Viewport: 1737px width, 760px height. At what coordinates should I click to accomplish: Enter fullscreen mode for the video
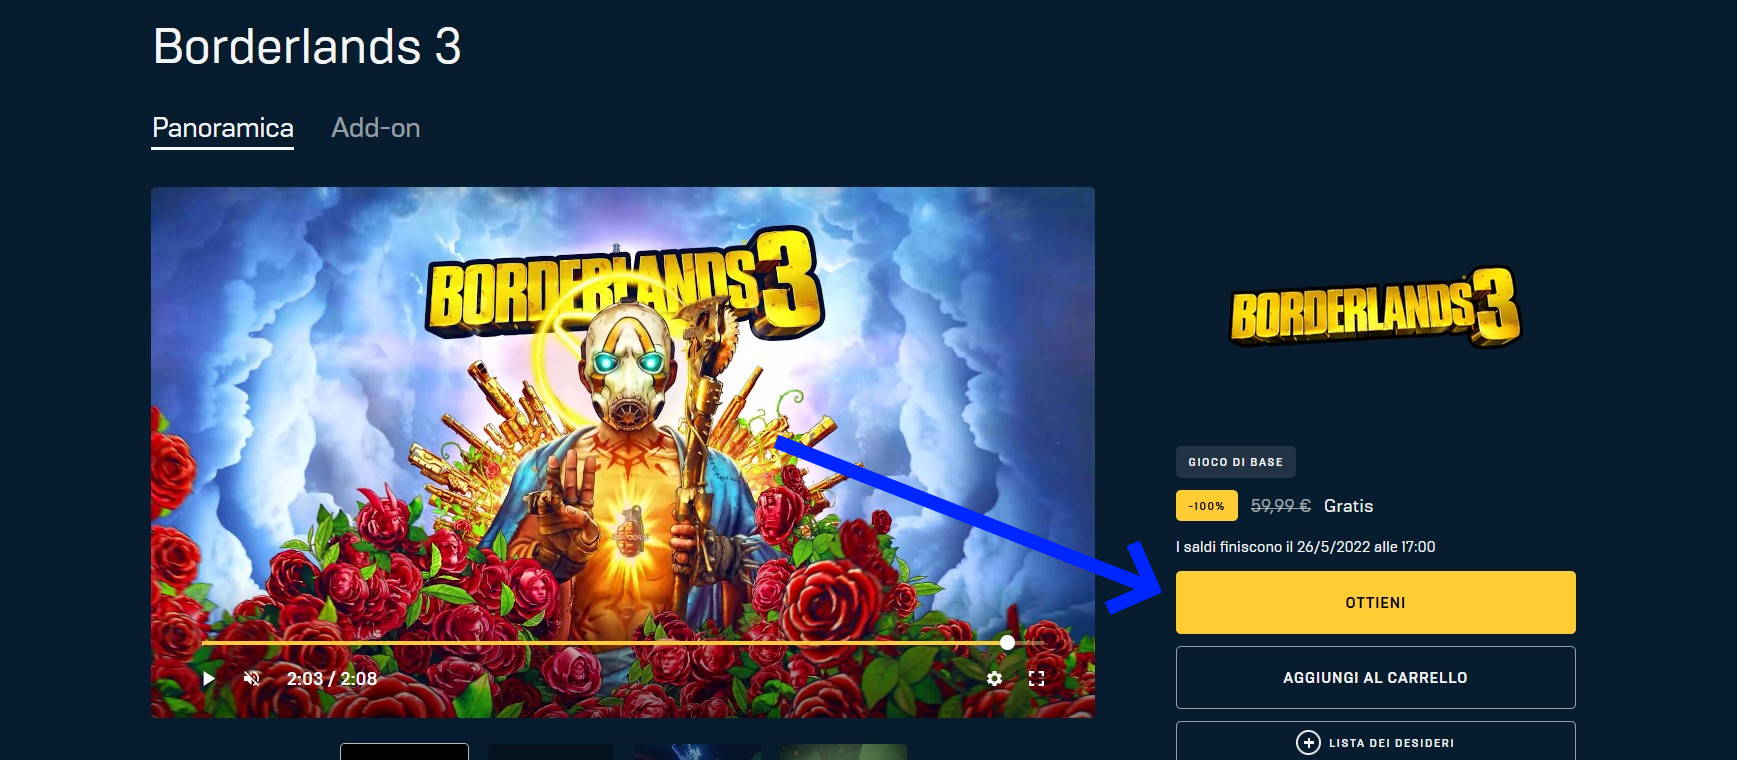pyautogui.click(x=1037, y=678)
